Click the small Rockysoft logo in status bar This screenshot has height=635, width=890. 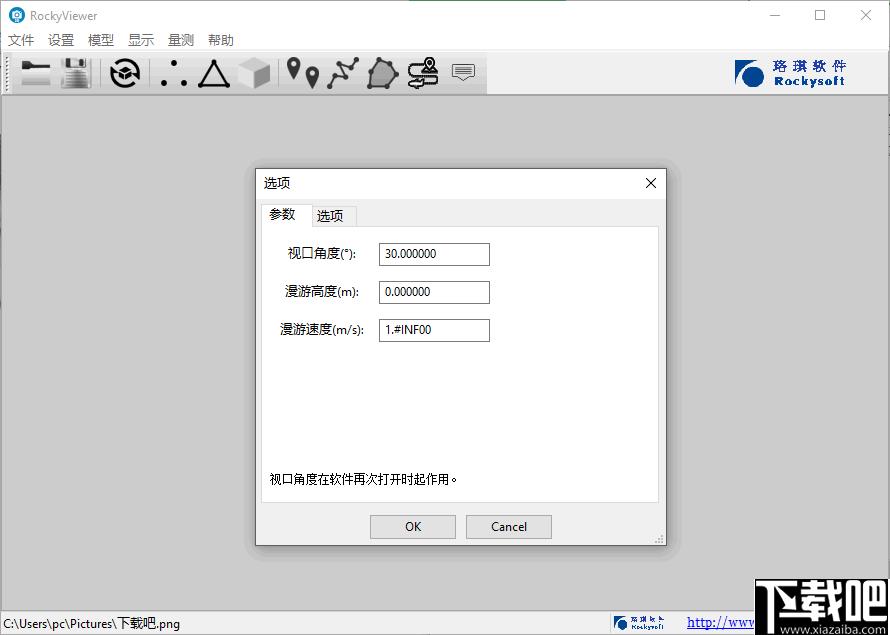(639, 623)
